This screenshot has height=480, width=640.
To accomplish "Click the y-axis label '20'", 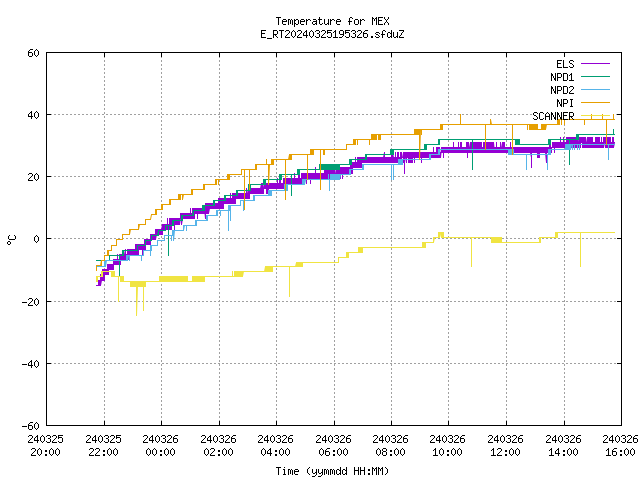I will pos(33,177).
